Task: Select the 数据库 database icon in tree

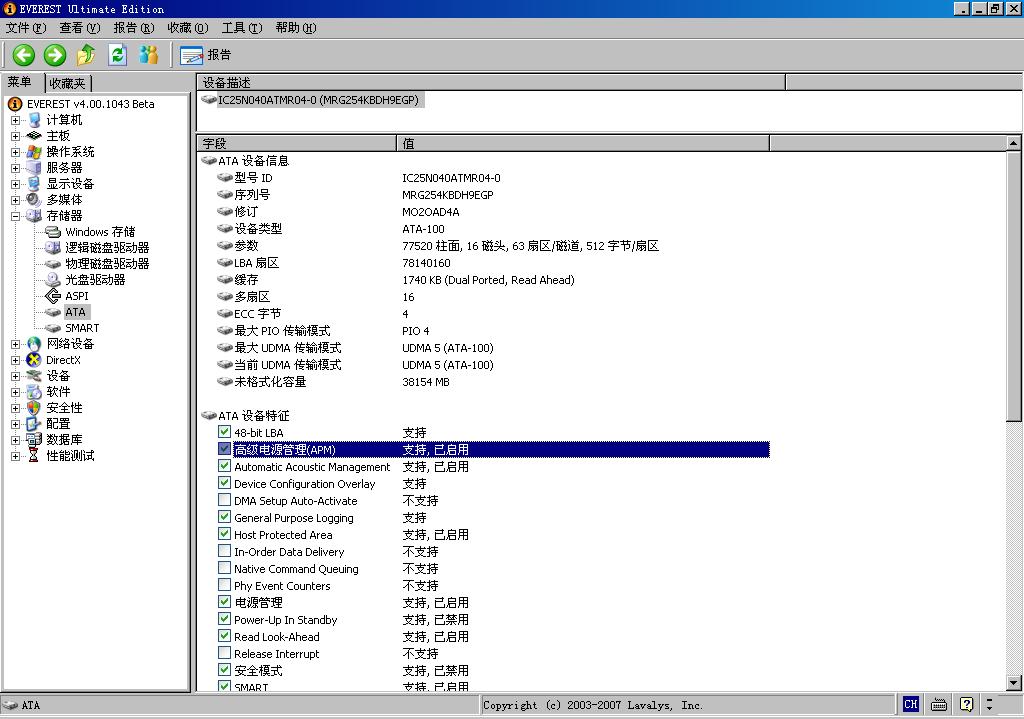Action: point(35,440)
